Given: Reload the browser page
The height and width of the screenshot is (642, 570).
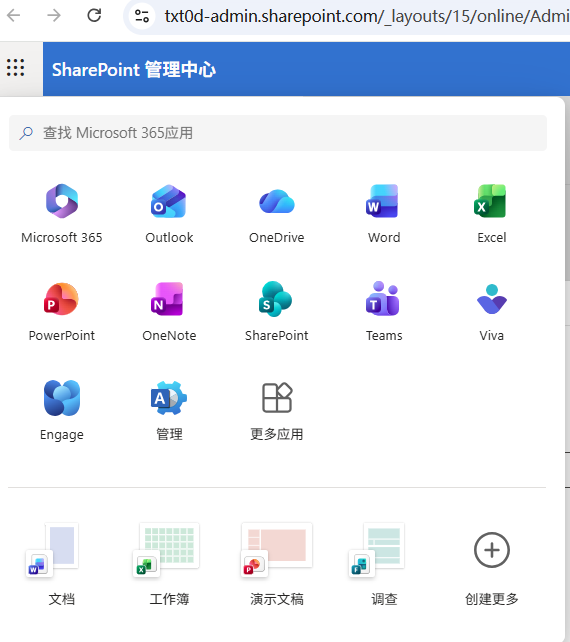Looking at the screenshot, I should coord(94,16).
